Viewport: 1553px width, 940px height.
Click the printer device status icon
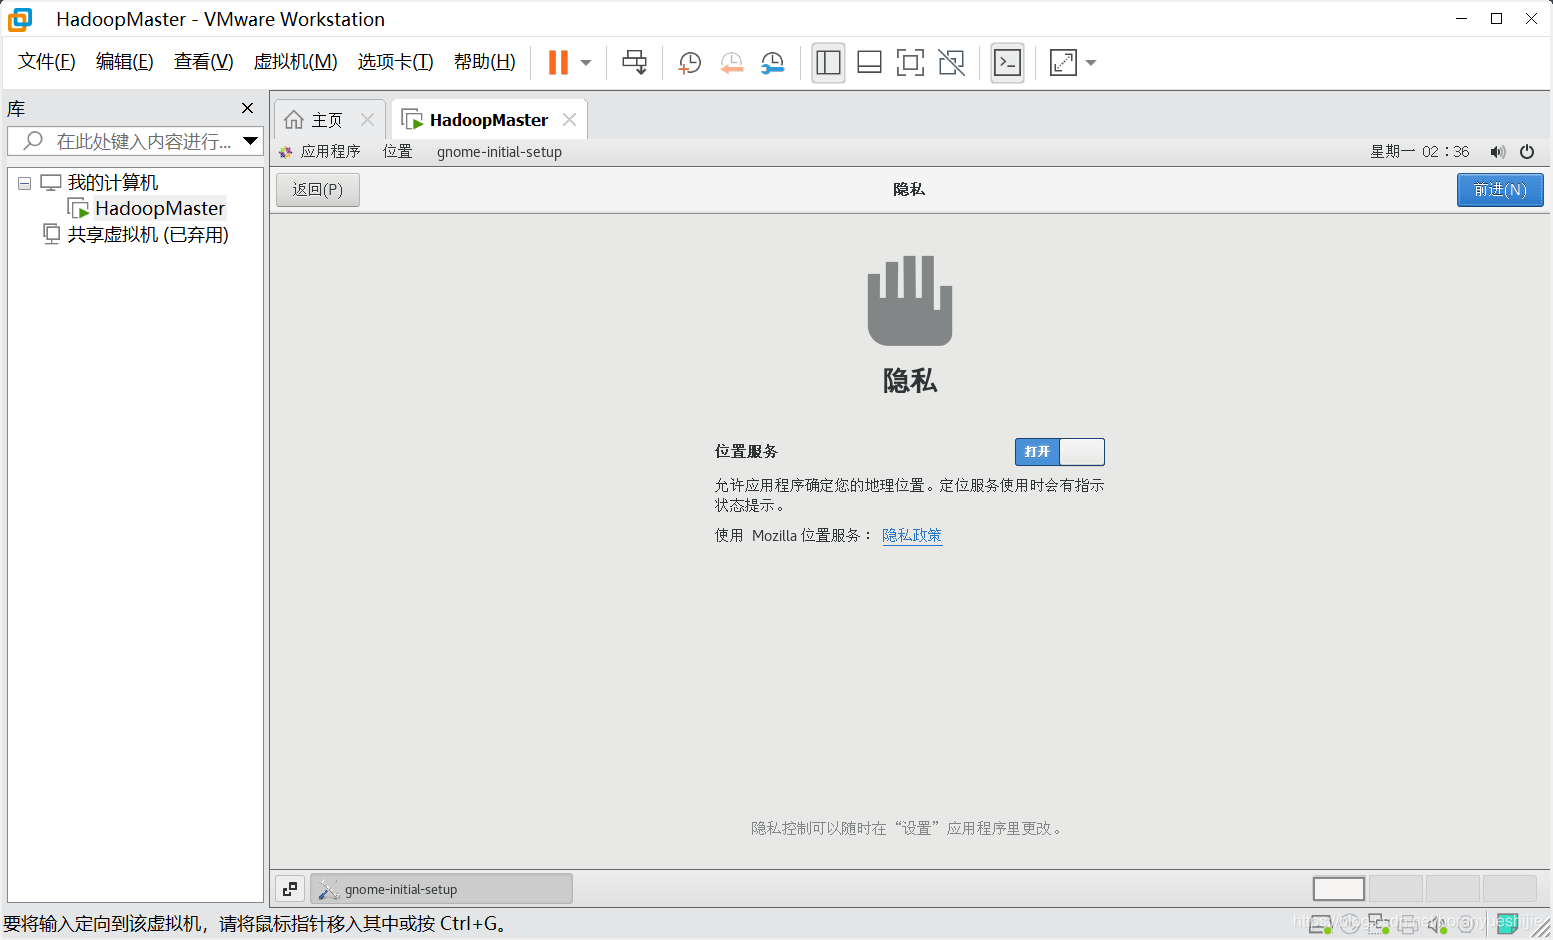1408,925
